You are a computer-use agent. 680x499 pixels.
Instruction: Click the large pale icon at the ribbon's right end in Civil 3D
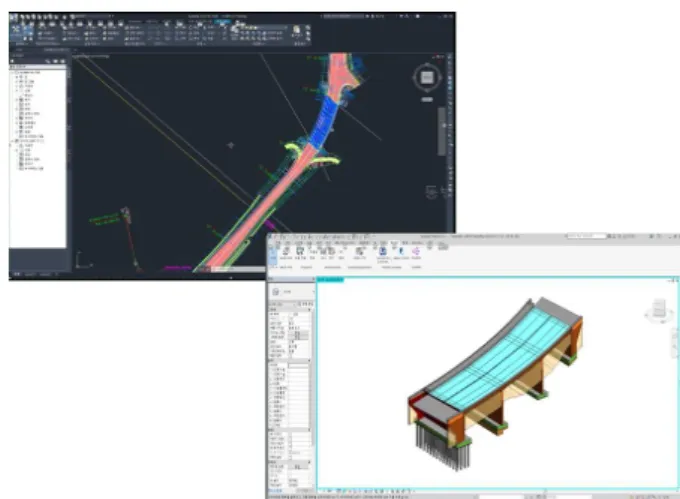(296, 30)
